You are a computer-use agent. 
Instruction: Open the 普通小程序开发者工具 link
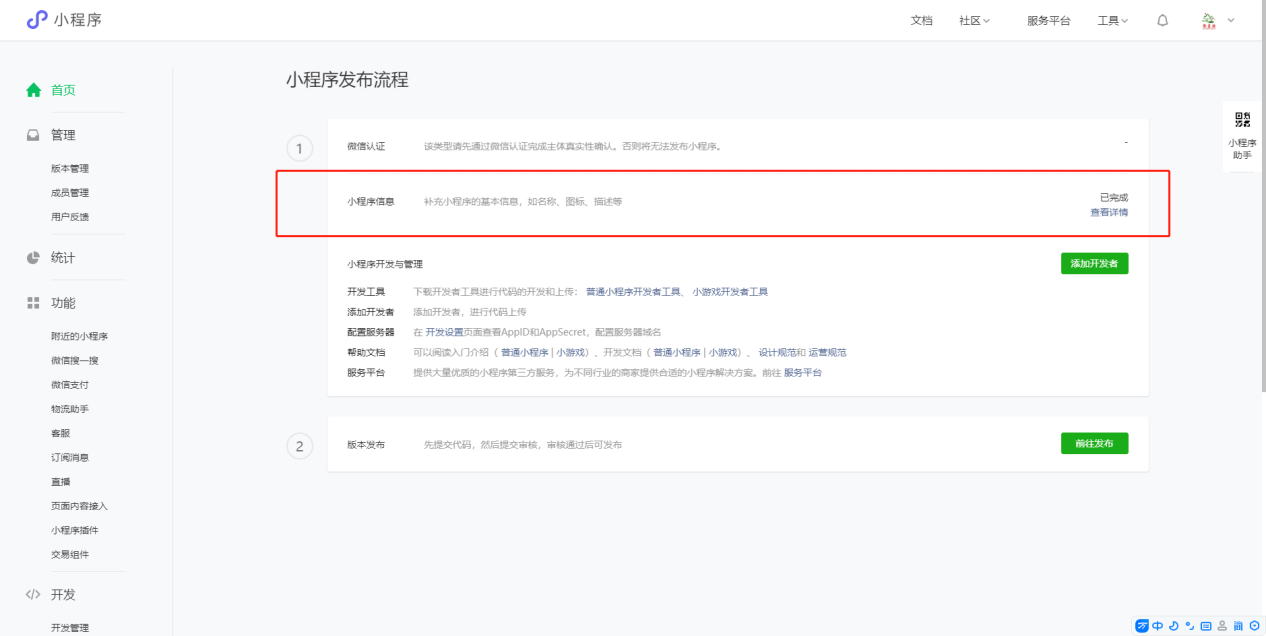(633, 292)
